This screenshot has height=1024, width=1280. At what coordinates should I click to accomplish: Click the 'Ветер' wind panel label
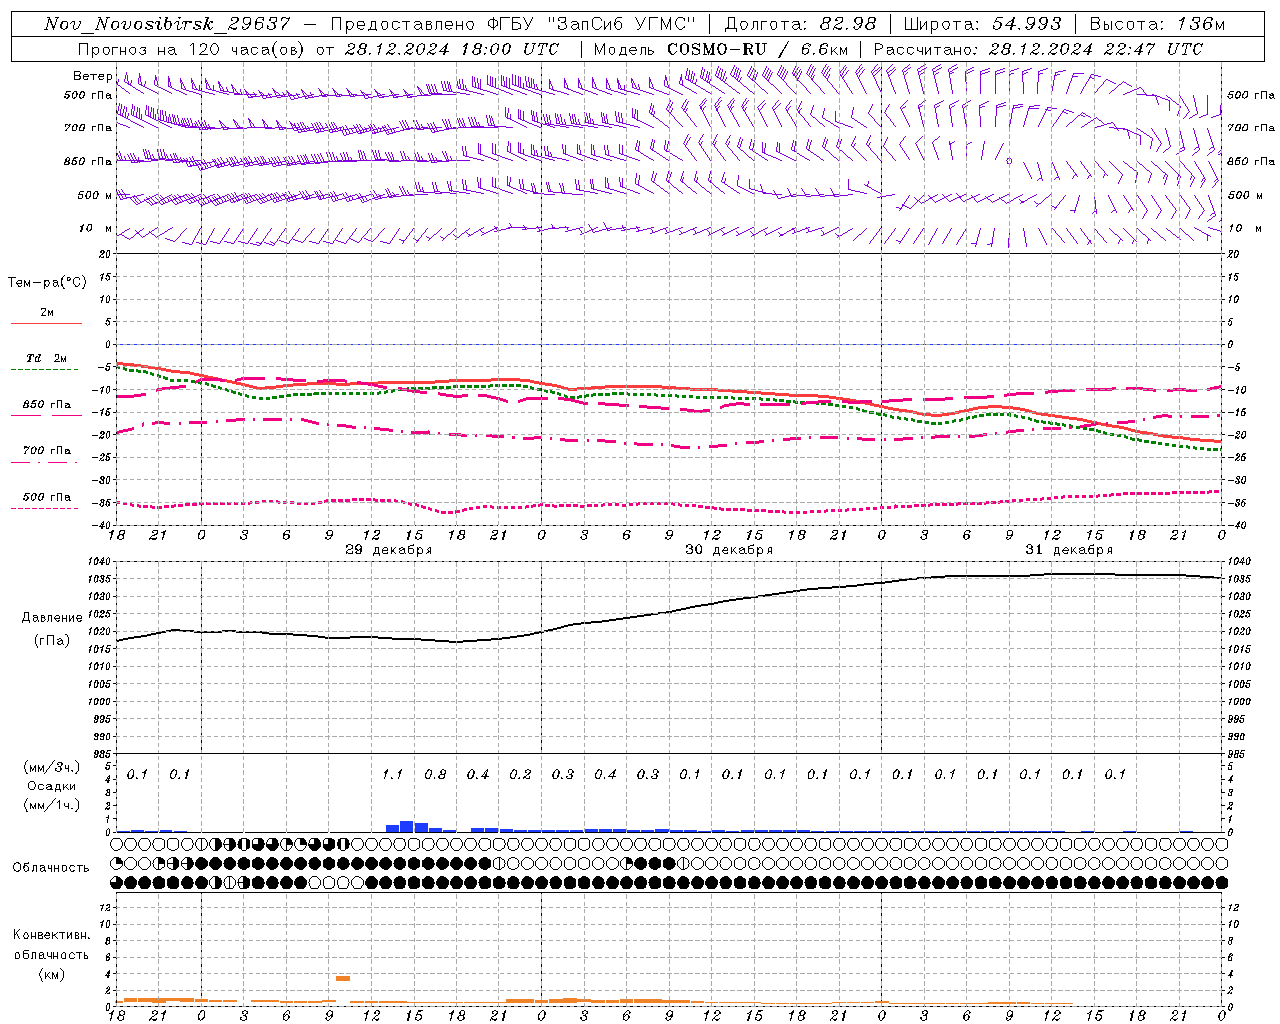pos(92,76)
